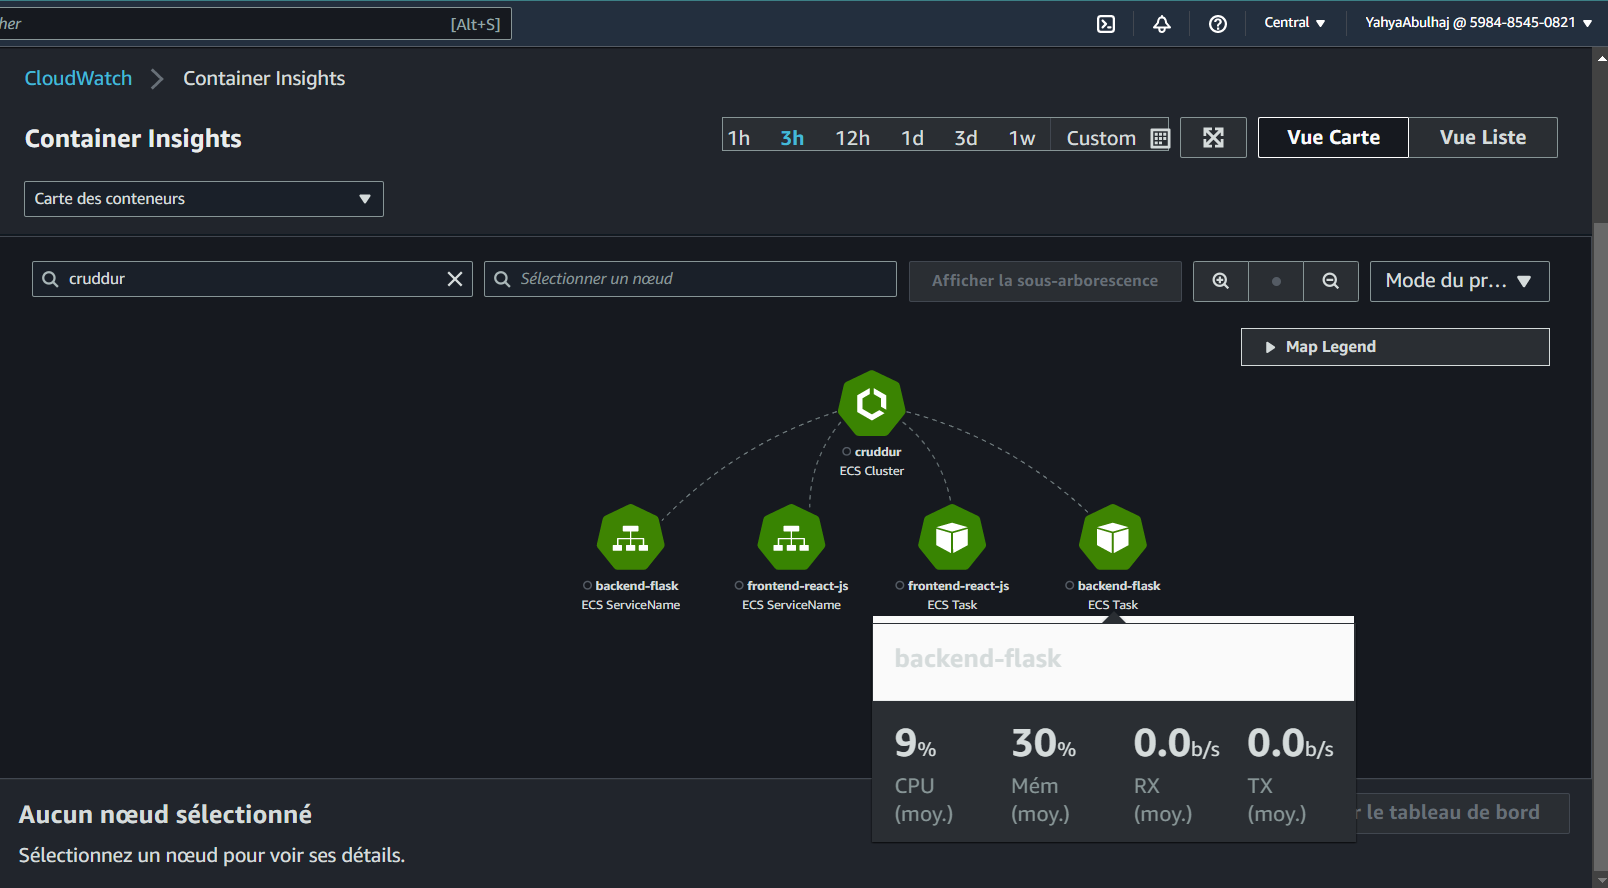
Task: Open the Custom time range picker
Action: point(1101,138)
